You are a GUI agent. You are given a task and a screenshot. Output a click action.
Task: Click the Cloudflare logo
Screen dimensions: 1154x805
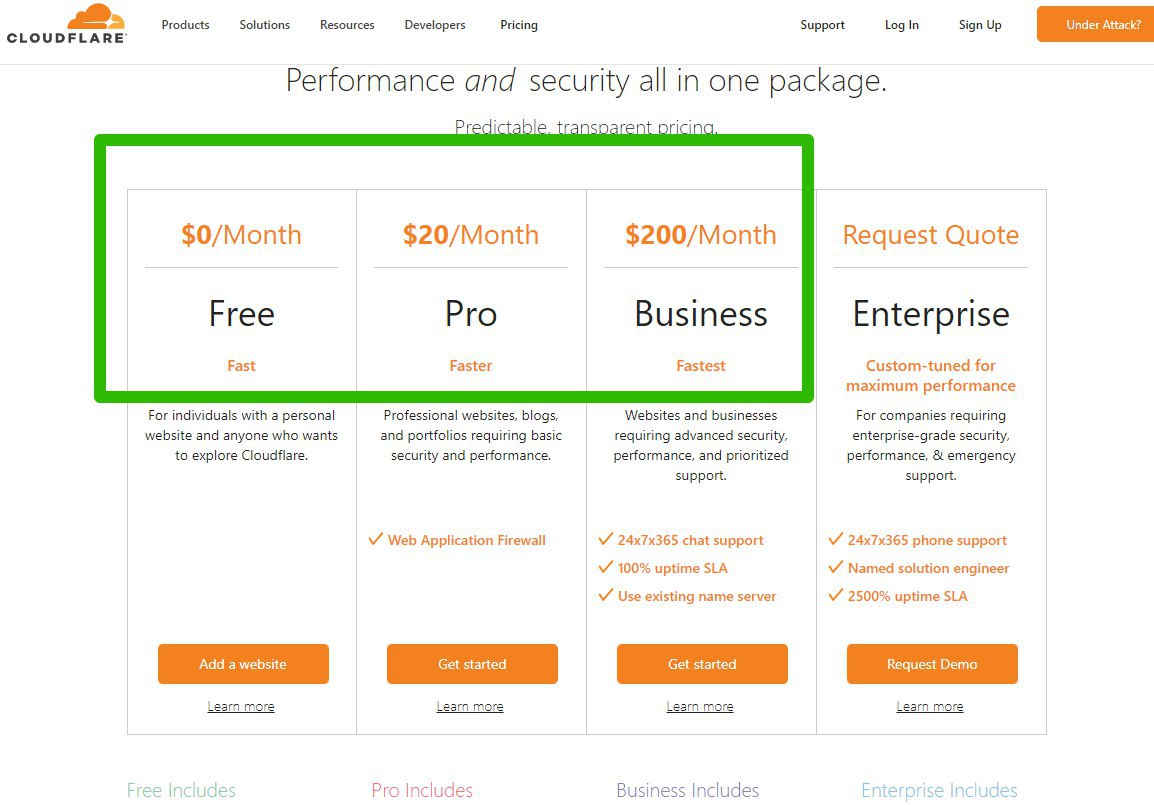pyautogui.click(x=67, y=24)
